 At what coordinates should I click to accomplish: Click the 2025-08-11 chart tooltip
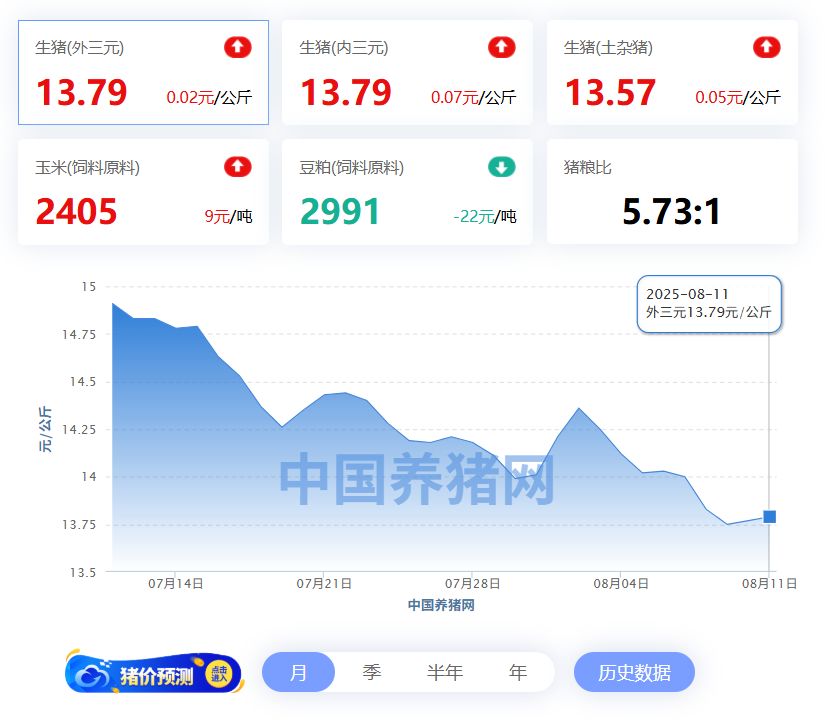pos(709,304)
